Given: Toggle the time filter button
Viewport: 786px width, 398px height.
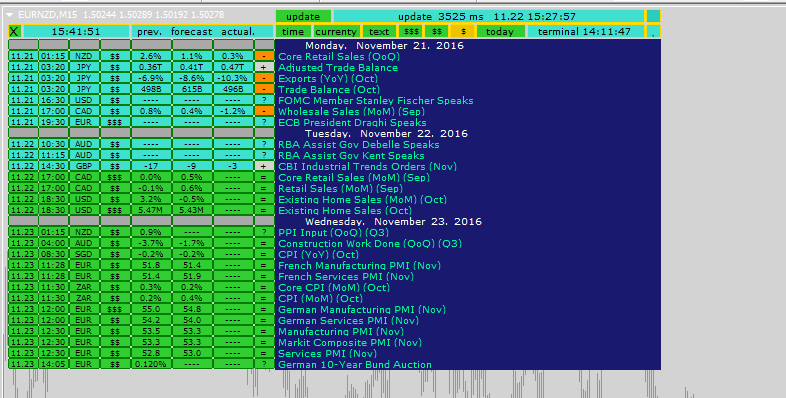Looking at the screenshot, I should click(x=293, y=32).
